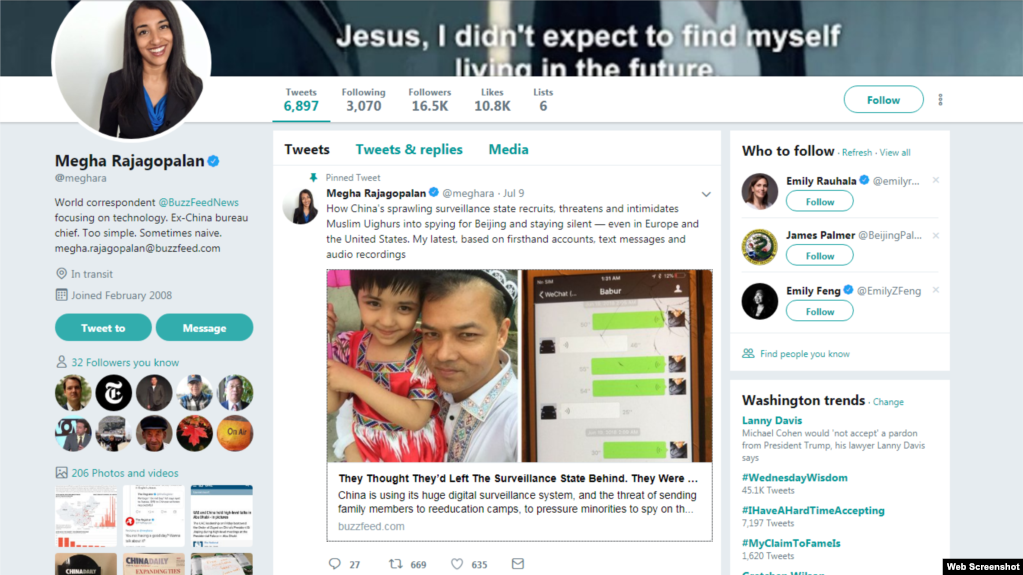The width and height of the screenshot is (1023, 575).
Task: Open the New York Times follower avatar
Action: tap(114, 393)
